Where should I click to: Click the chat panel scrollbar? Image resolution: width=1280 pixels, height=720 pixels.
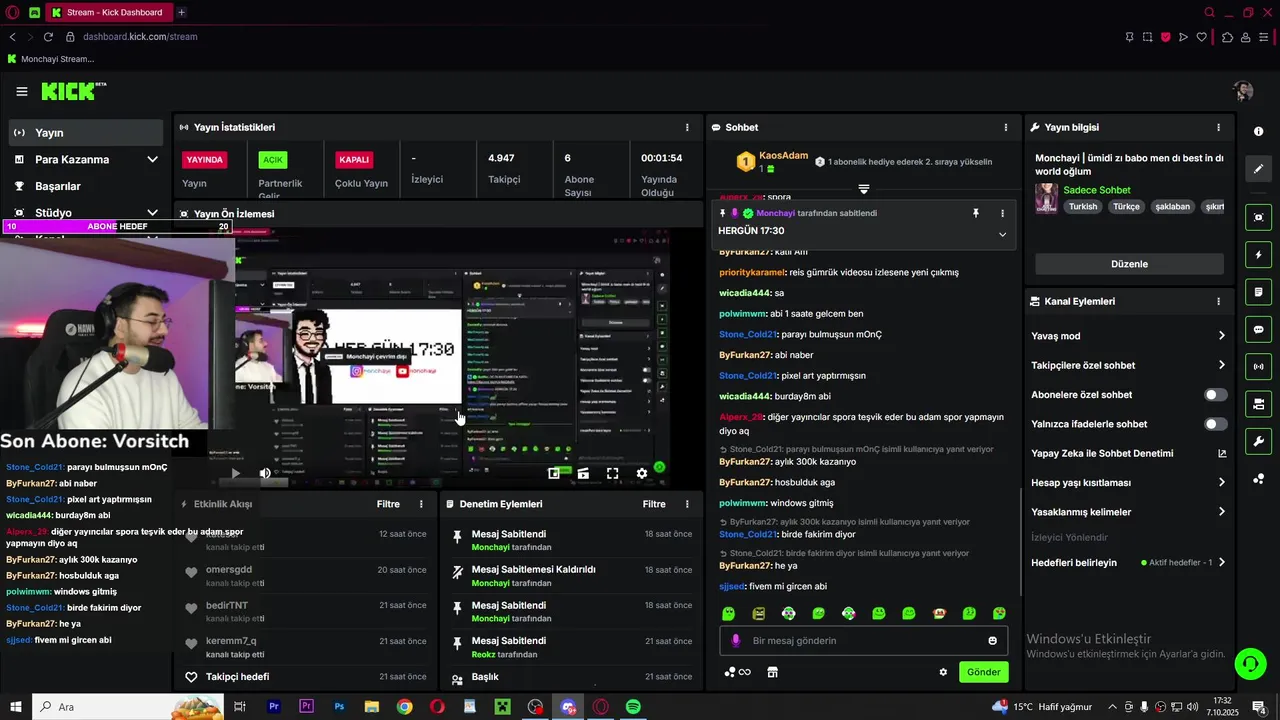1019,540
